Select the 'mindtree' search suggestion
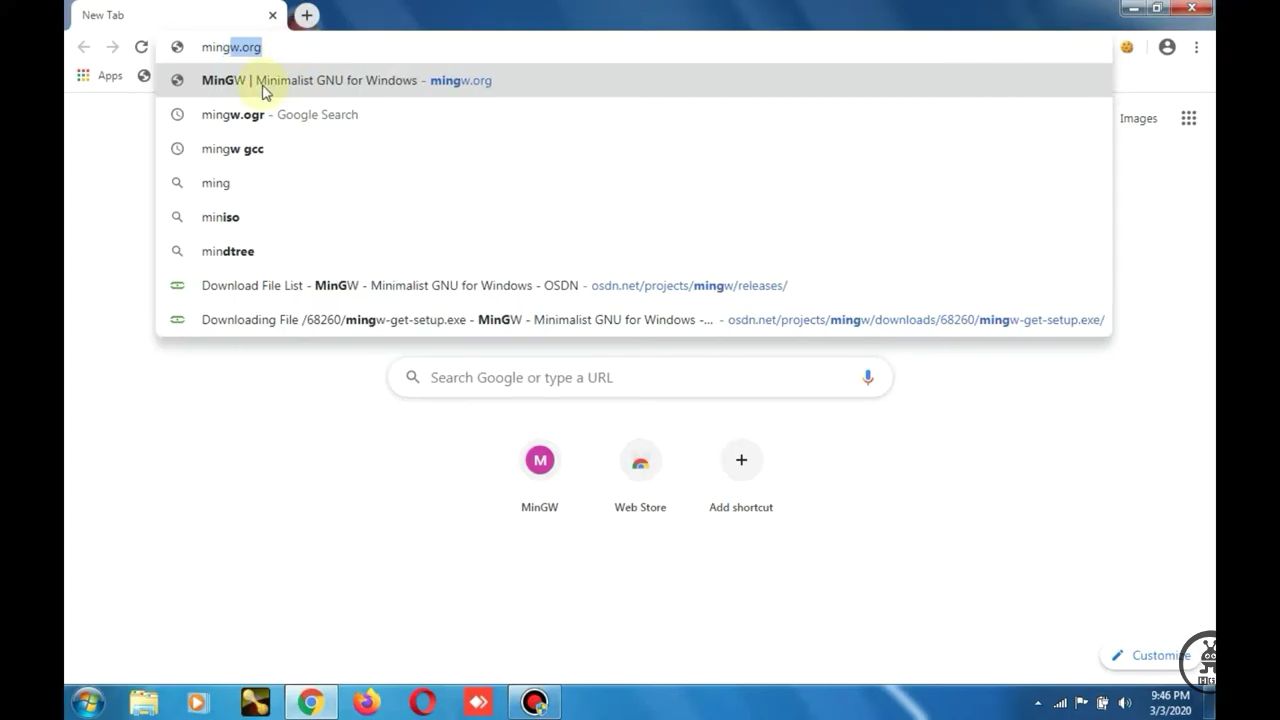This screenshot has height=720, width=1280. [x=634, y=251]
